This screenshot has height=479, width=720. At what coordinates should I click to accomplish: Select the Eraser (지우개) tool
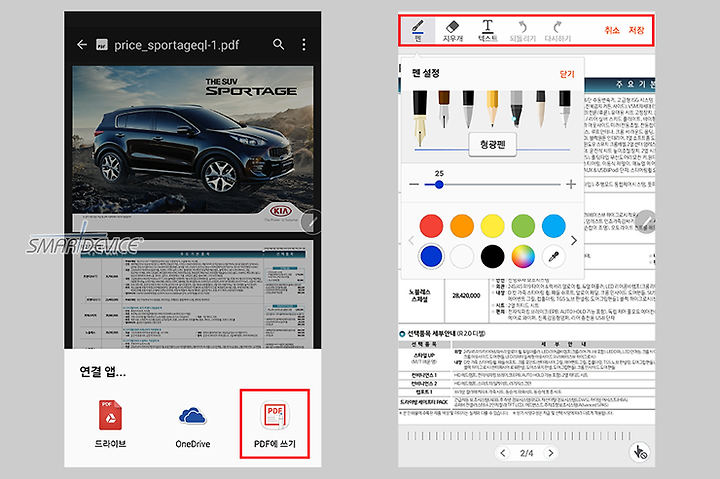coord(453,30)
